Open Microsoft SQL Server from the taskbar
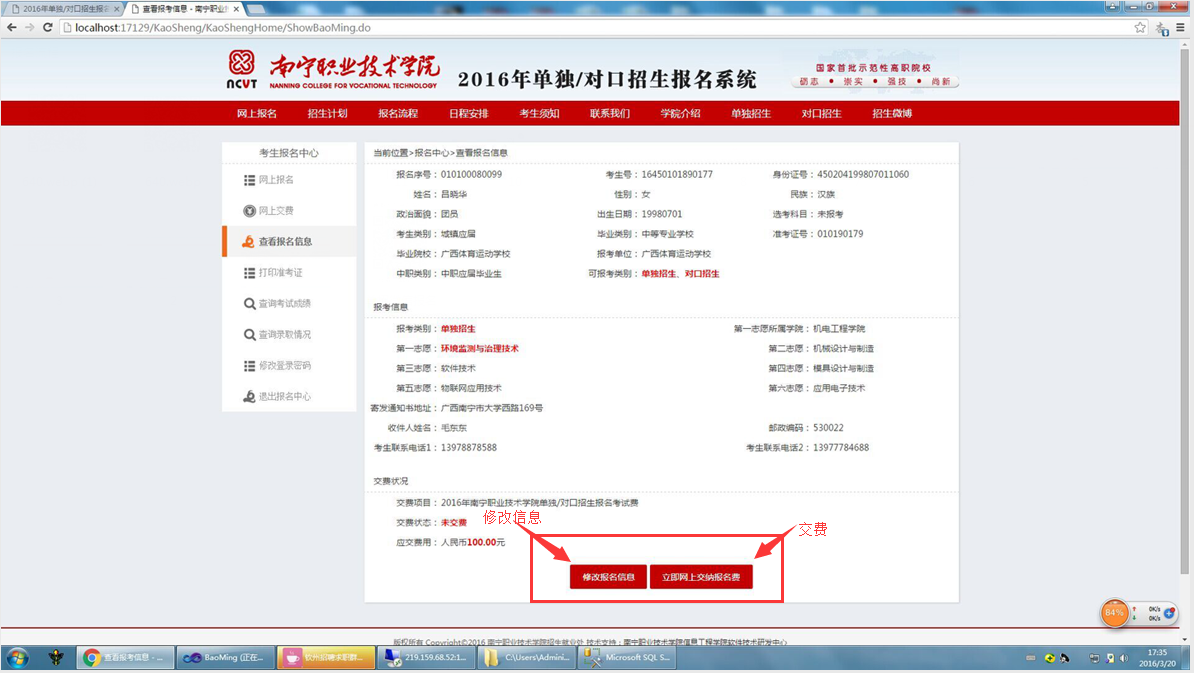This screenshot has width=1194, height=673. pyautogui.click(x=629, y=657)
